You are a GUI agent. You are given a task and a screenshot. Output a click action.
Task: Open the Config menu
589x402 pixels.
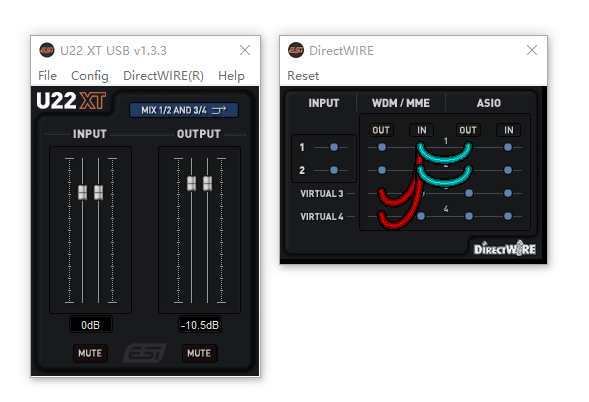pos(90,76)
